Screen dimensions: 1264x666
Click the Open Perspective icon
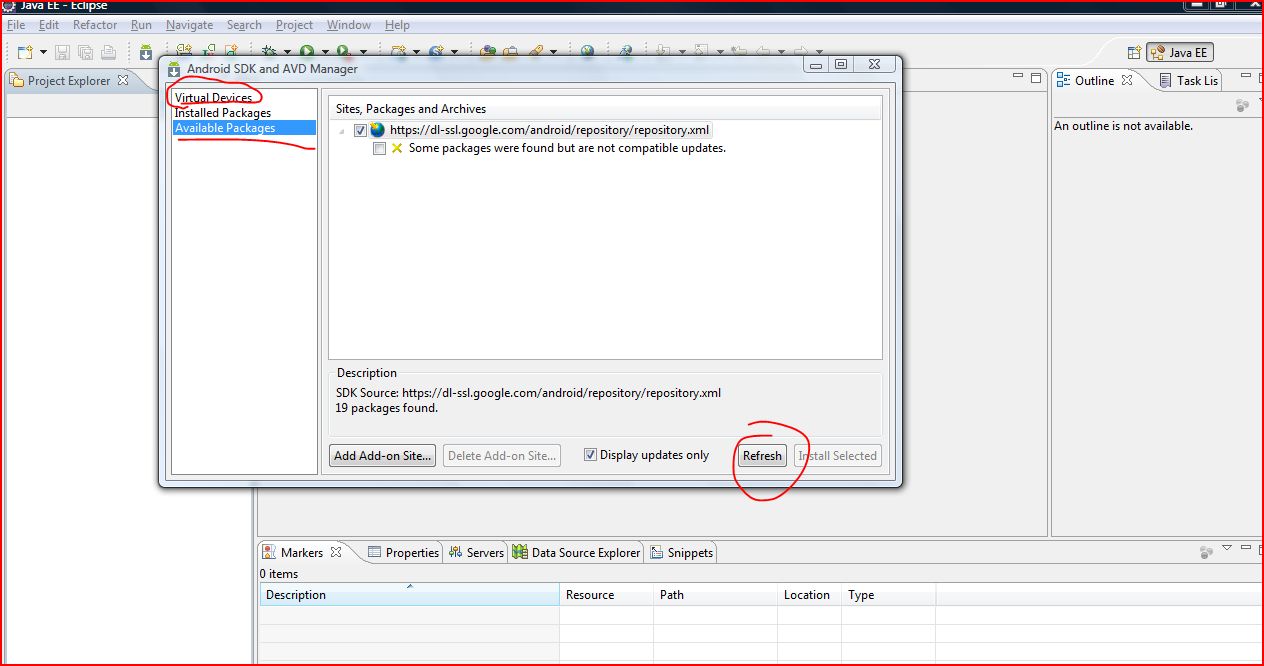(x=1134, y=53)
